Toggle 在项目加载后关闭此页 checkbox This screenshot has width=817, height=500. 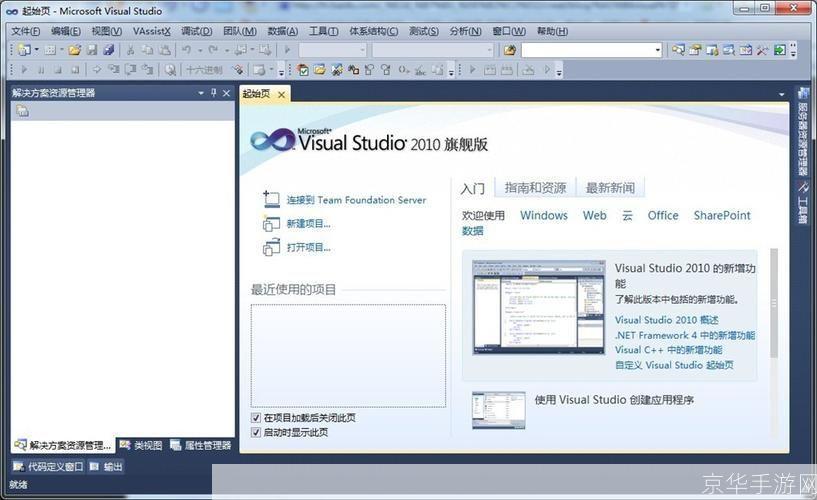click(256, 418)
